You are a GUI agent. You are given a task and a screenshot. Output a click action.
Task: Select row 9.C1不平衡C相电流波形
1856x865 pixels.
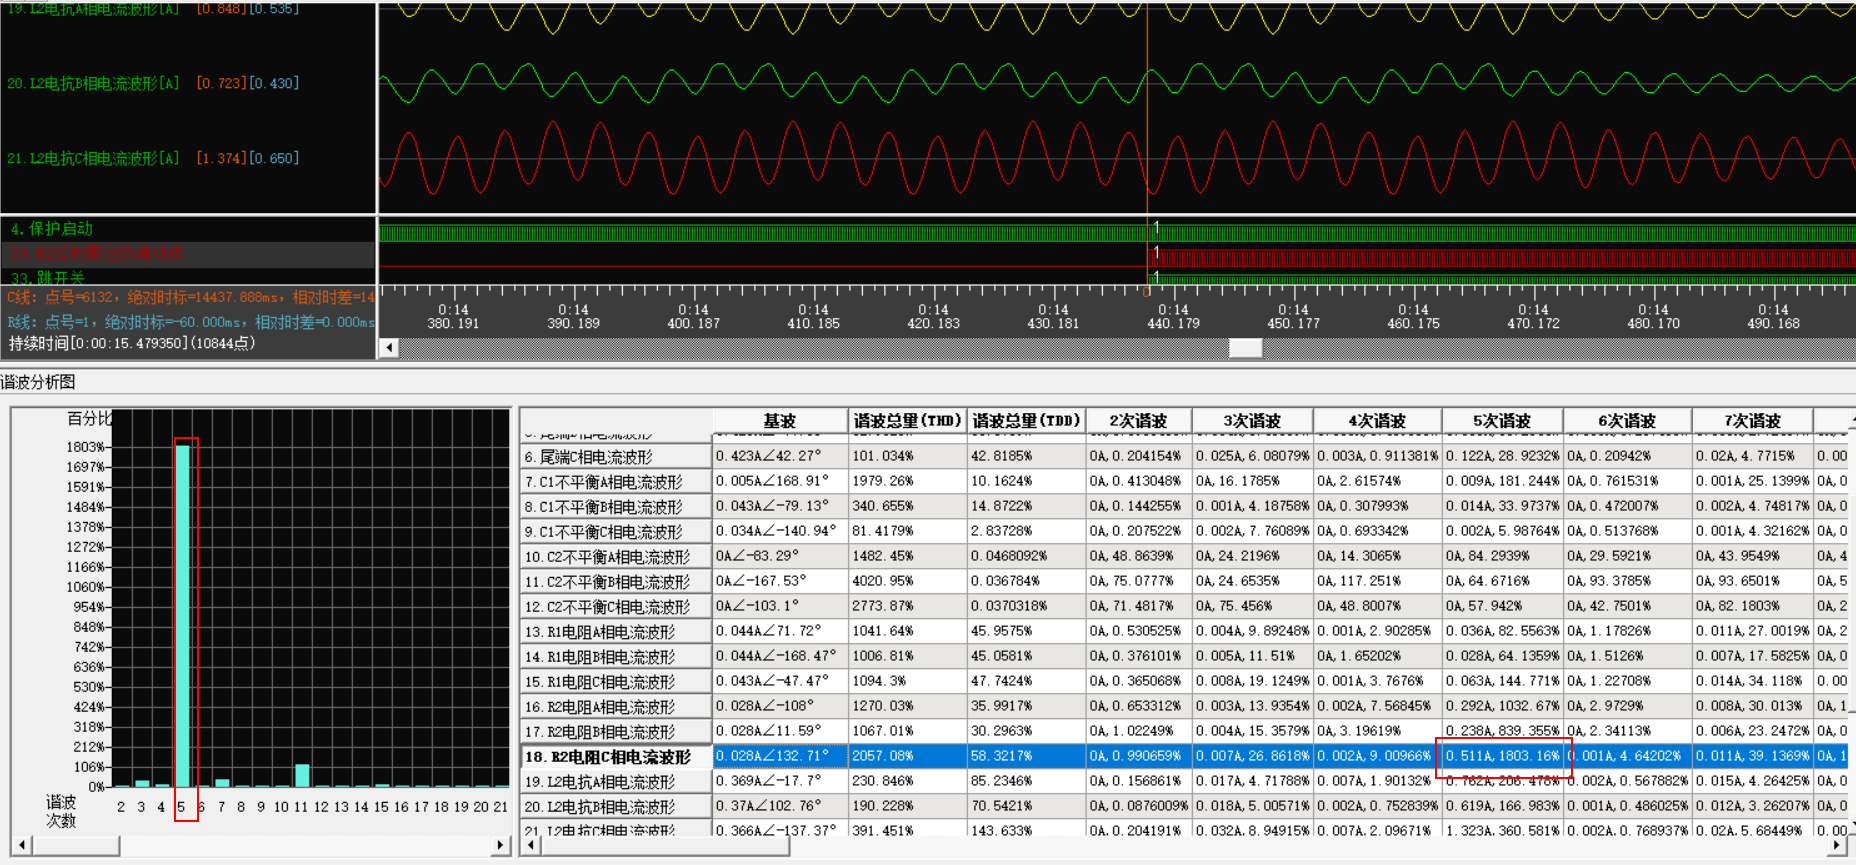(616, 532)
